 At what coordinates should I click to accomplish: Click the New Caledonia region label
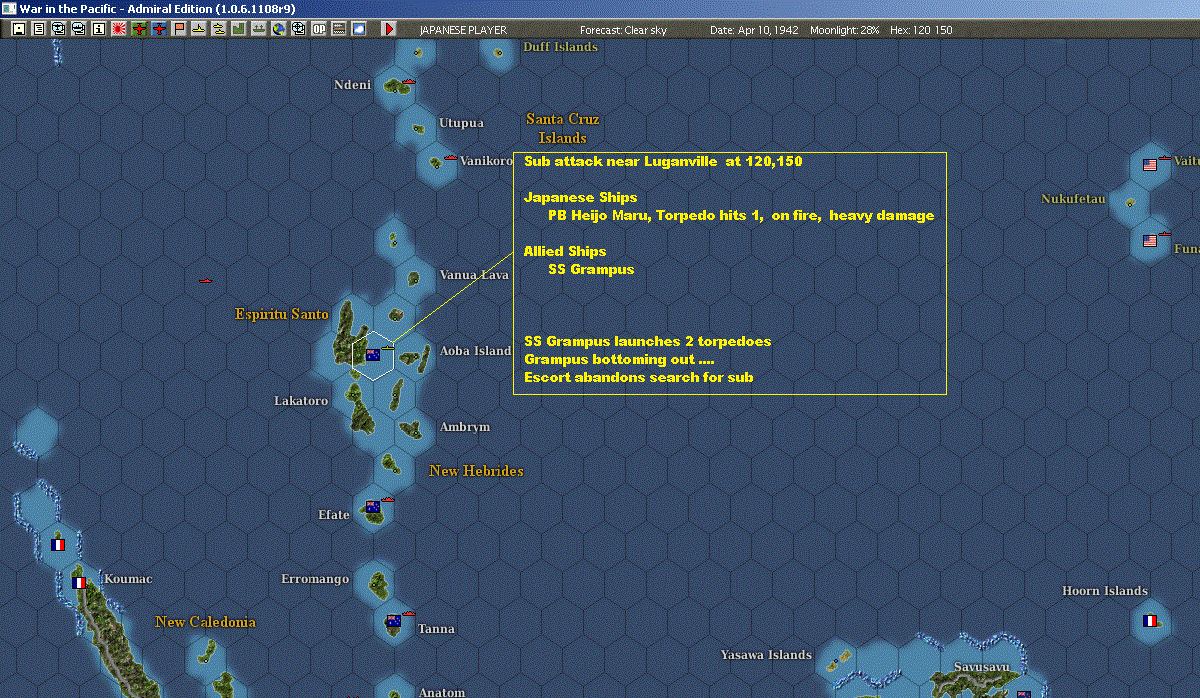[x=206, y=622]
